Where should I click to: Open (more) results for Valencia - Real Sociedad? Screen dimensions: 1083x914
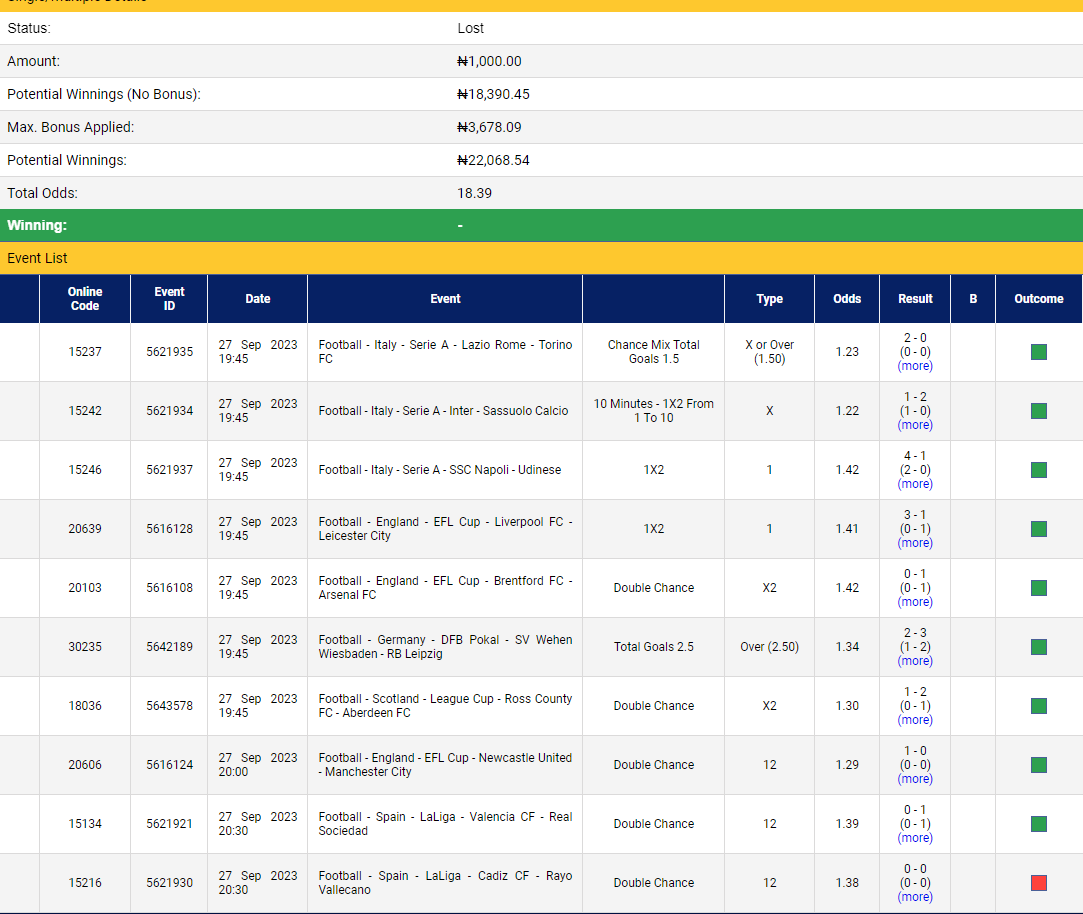pyautogui.click(x=915, y=838)
